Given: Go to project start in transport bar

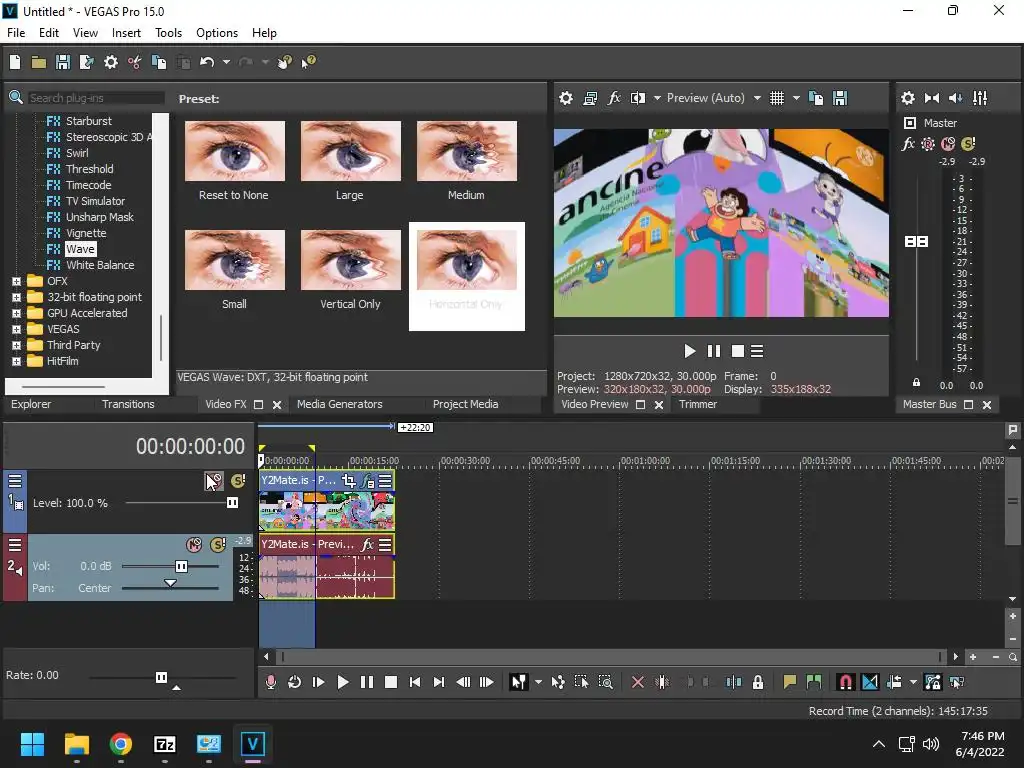Looking at the screenshot, I should pyautogui.click(x=415, y=682).
